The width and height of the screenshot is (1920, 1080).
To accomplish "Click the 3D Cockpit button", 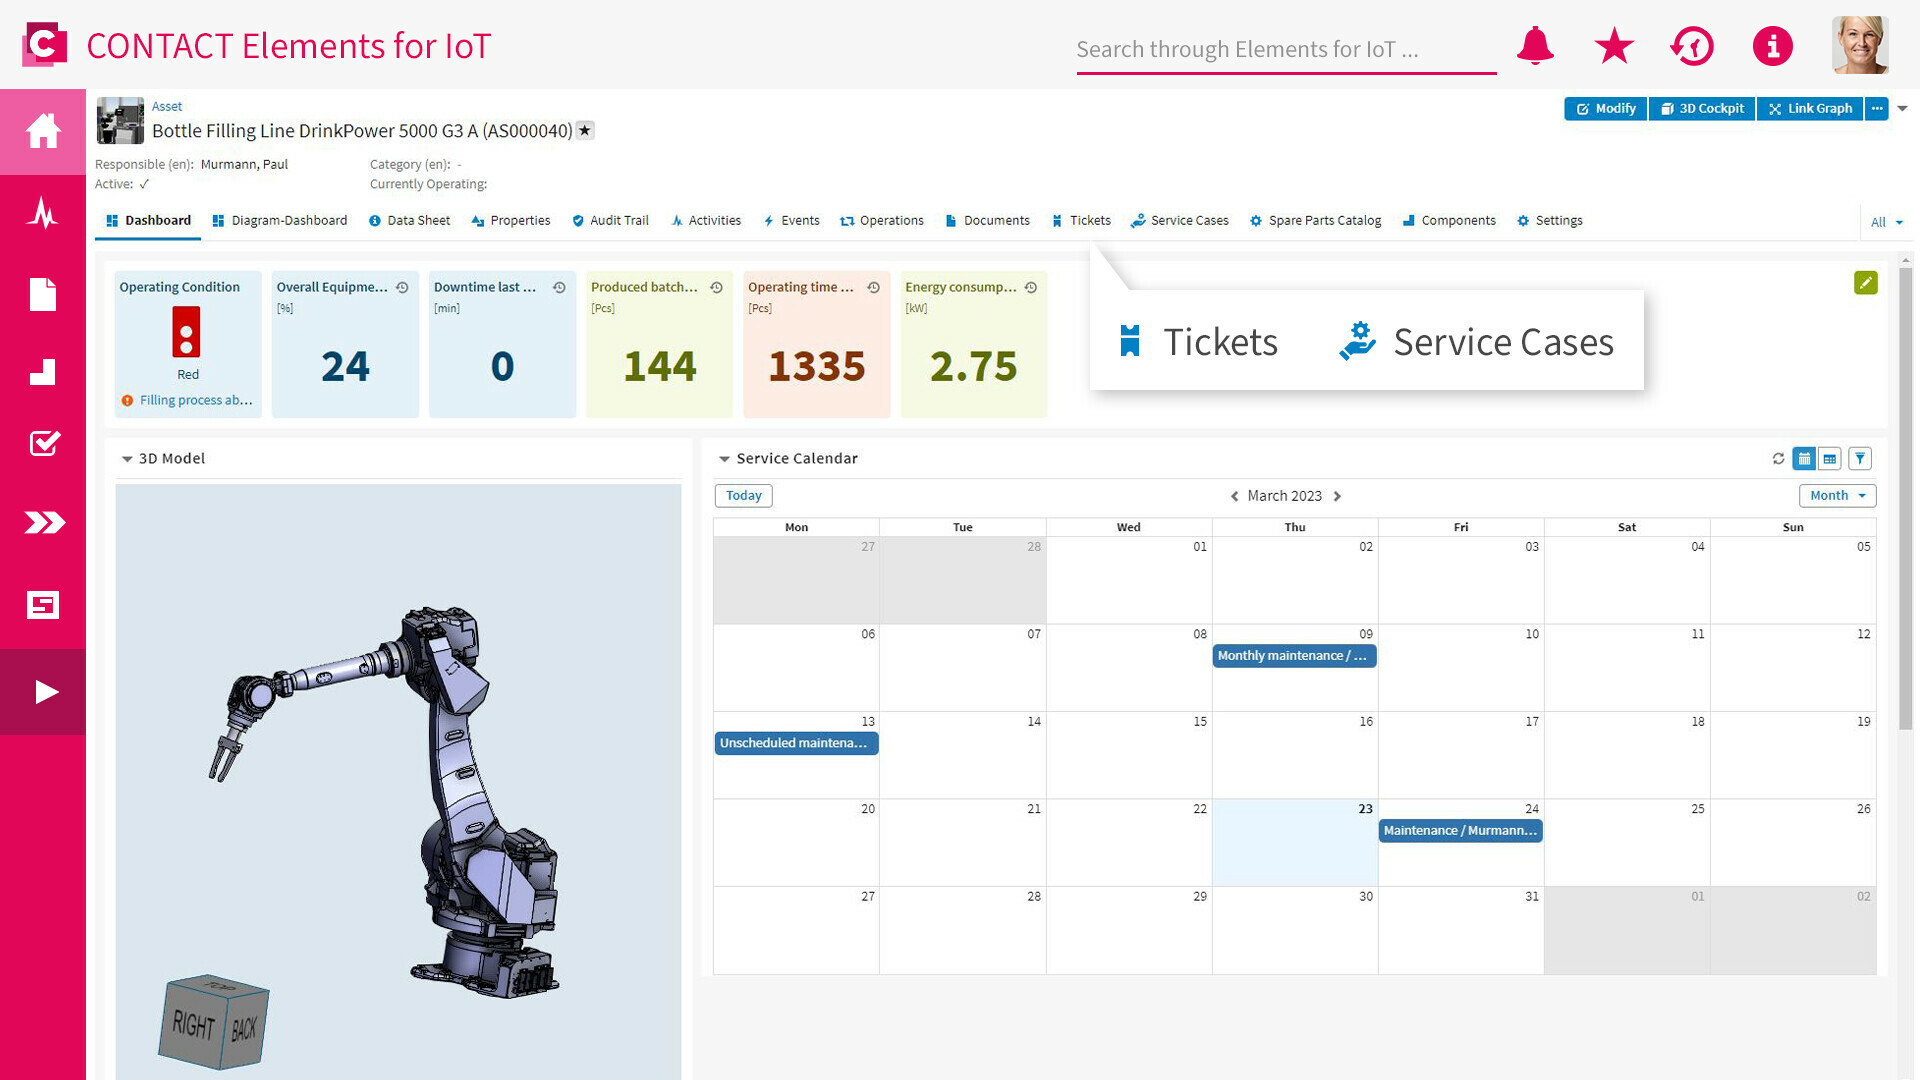I will 1701,109.
